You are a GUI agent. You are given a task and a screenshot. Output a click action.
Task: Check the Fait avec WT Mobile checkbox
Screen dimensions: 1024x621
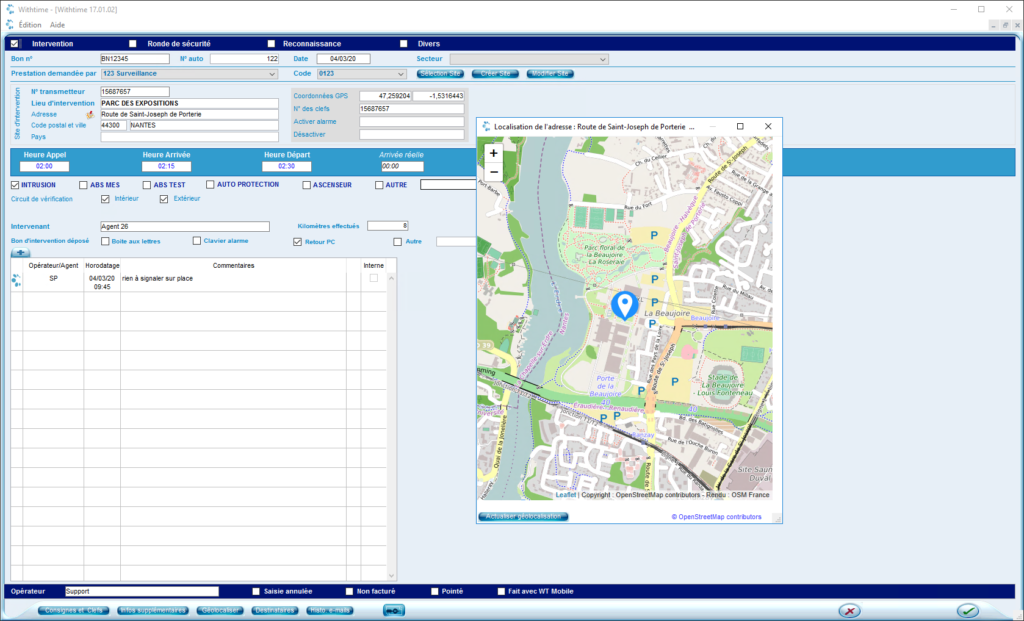click(501, 591)
